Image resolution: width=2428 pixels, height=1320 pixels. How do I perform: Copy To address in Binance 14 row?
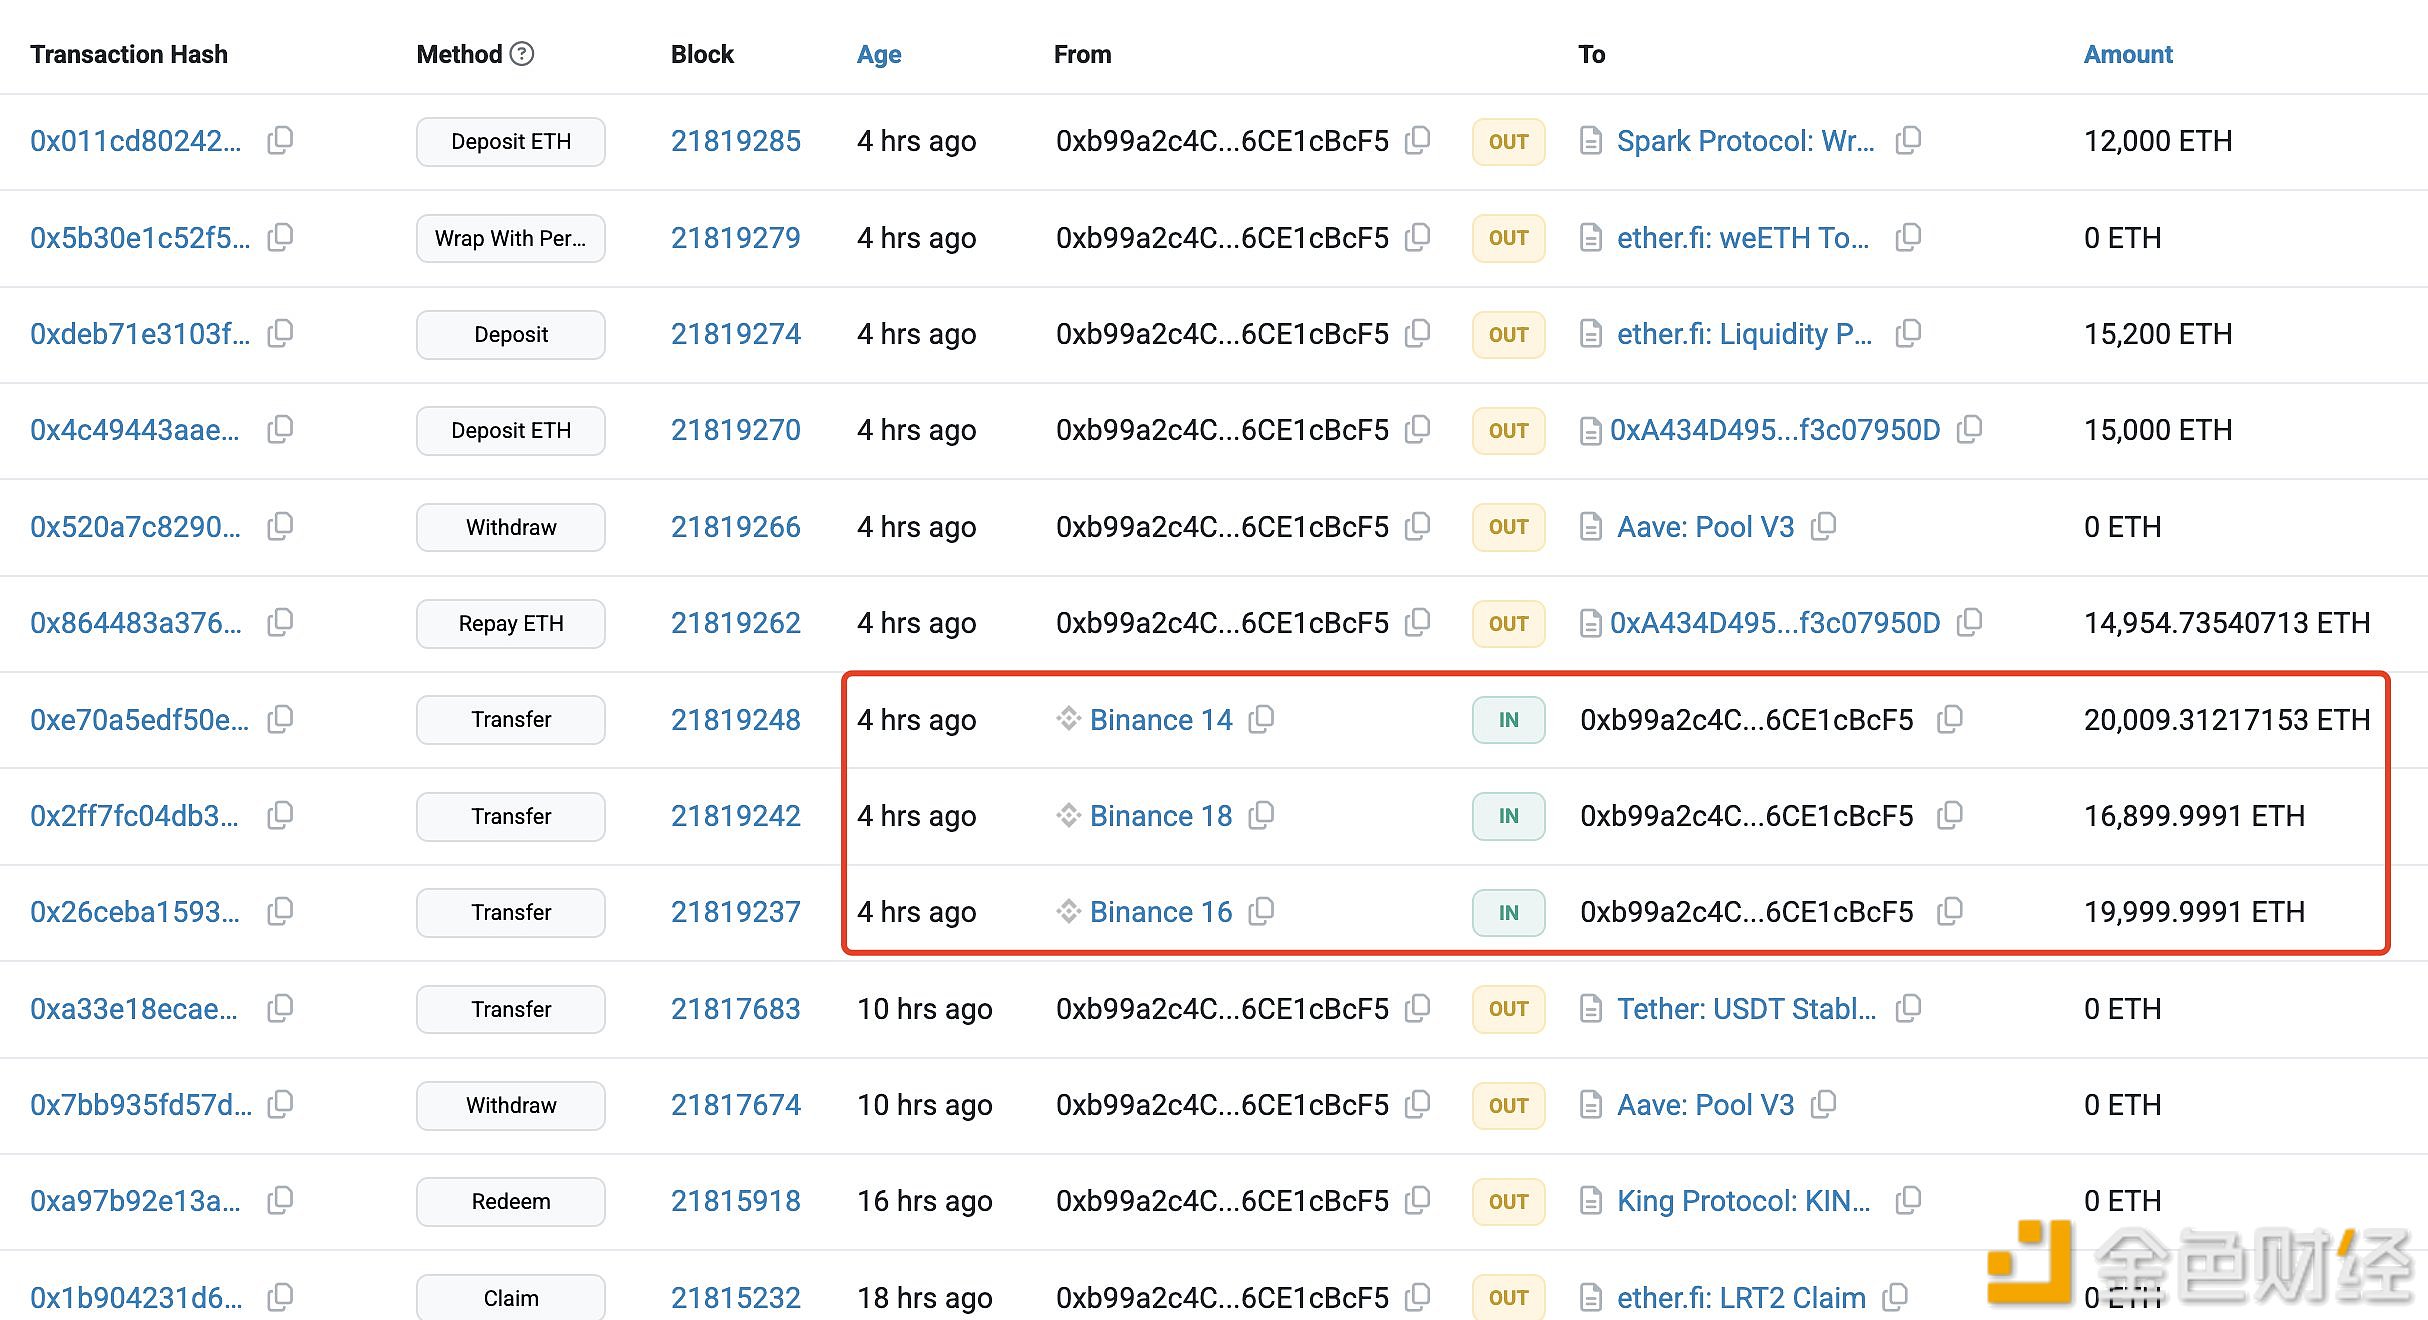[1950, 720]
